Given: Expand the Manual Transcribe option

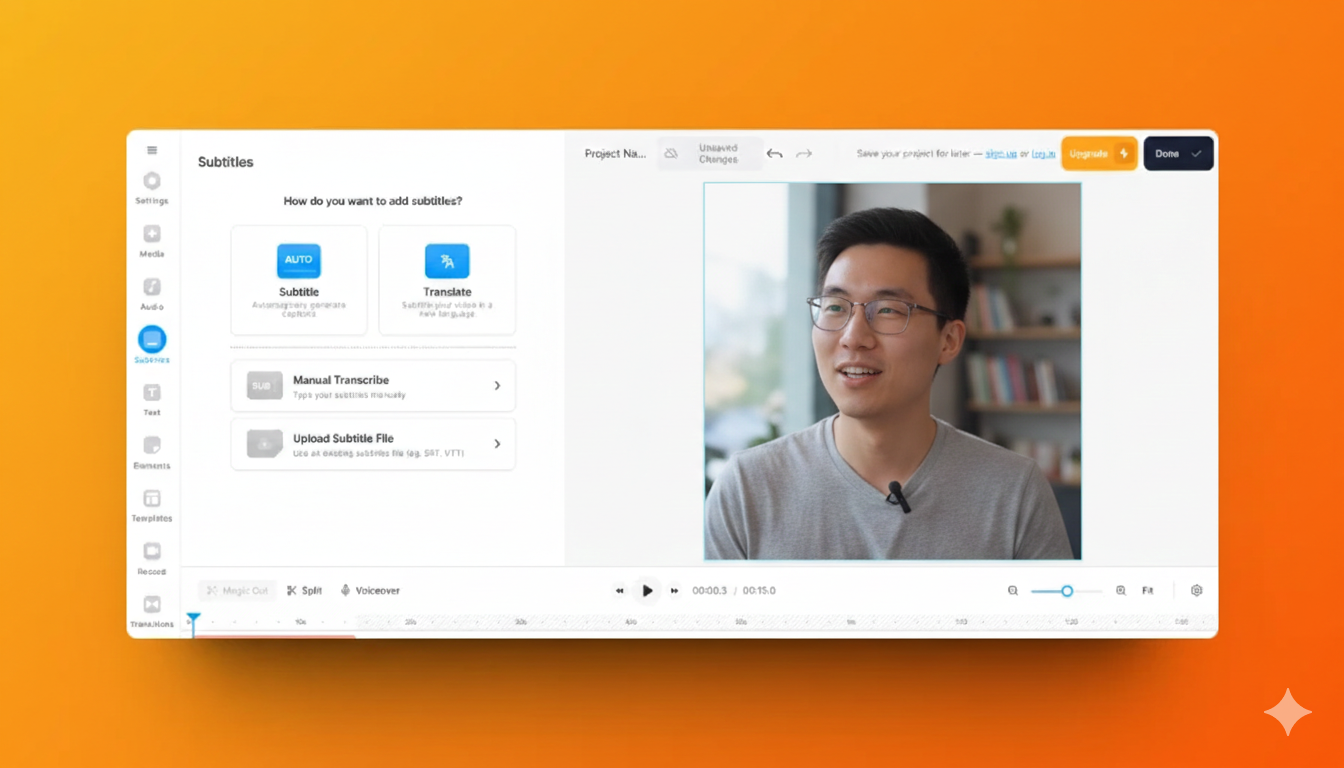Looking at the screenshot, I should tap(373, 386).
